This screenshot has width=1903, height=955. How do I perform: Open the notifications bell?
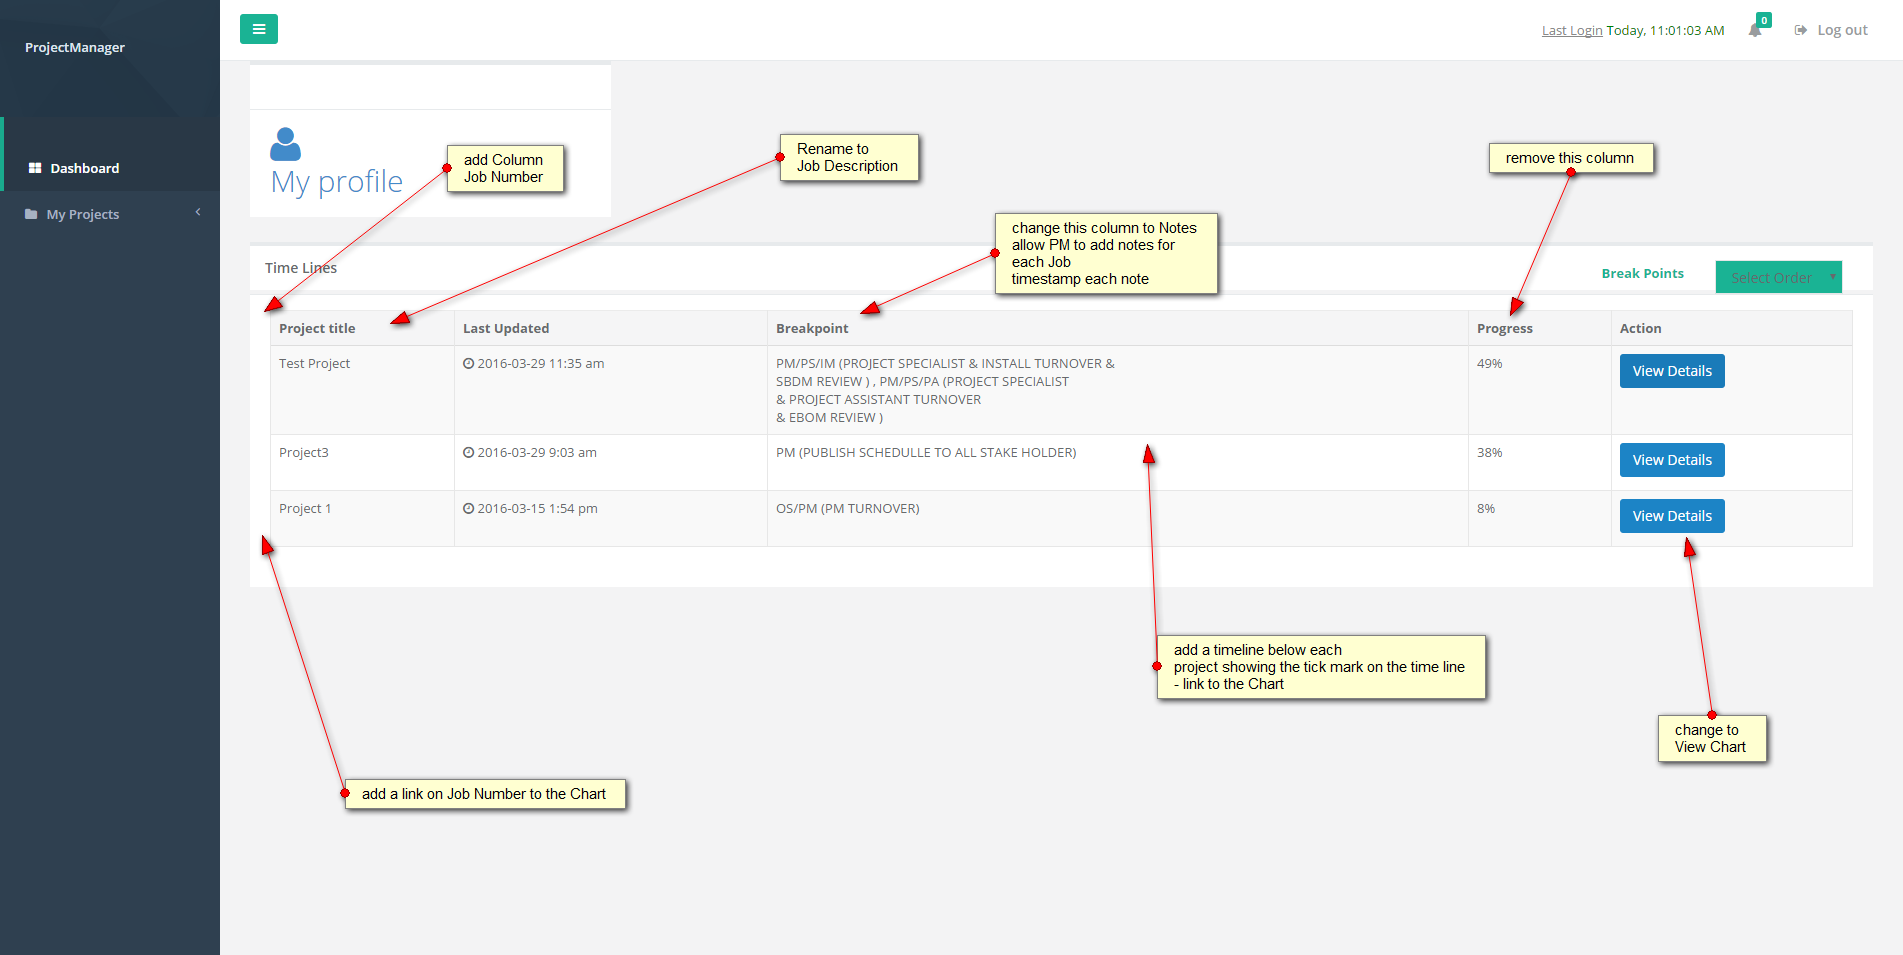(1755, 30)
